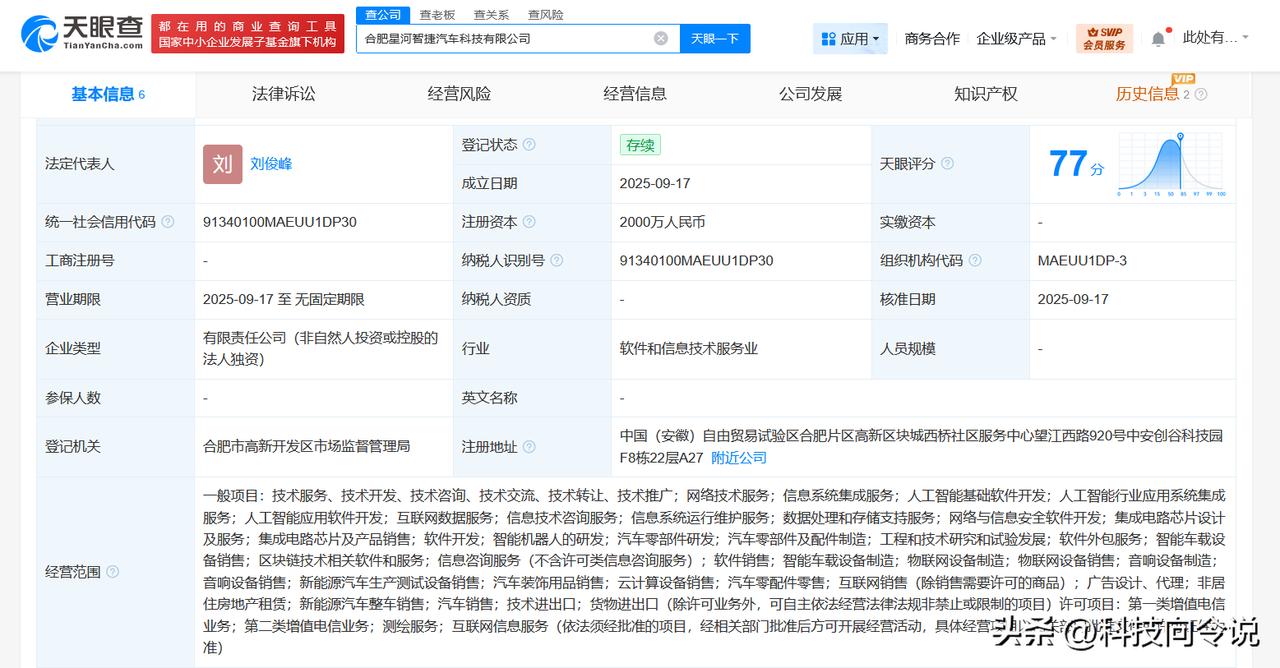Open the 知识产权 tab
Image resolution: width=1280 pixels, height=668 pixels.
[986, 94]
